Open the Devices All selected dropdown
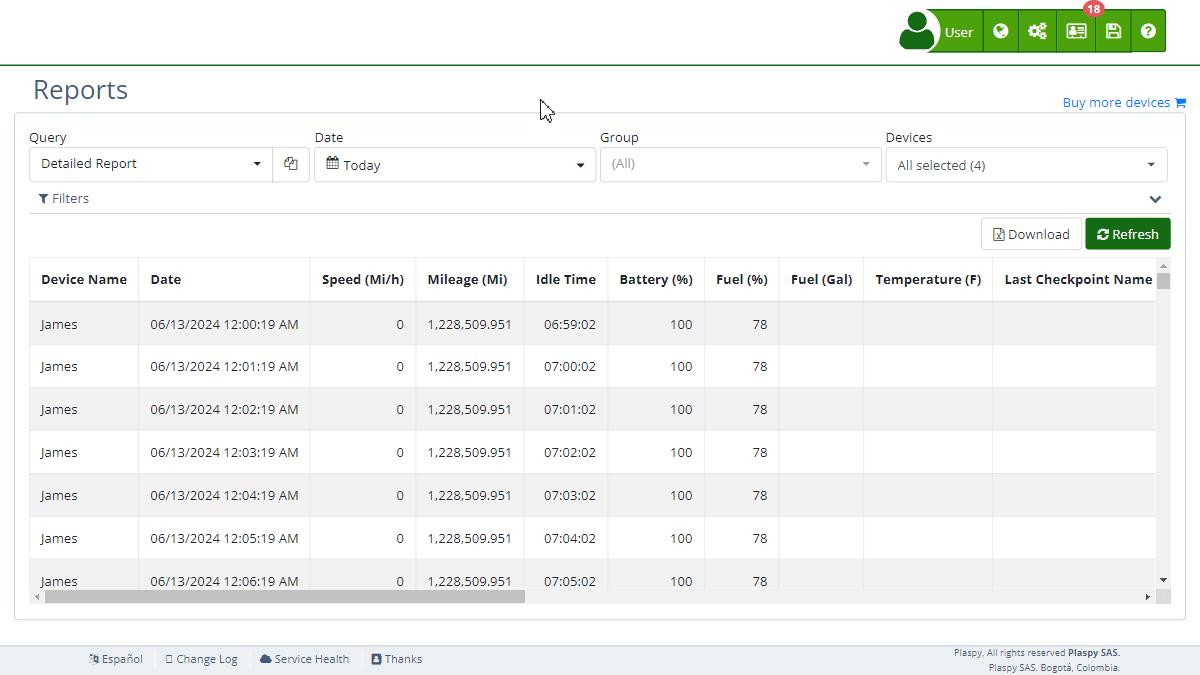1200x675 pixels. click(x=1026, y=165)
